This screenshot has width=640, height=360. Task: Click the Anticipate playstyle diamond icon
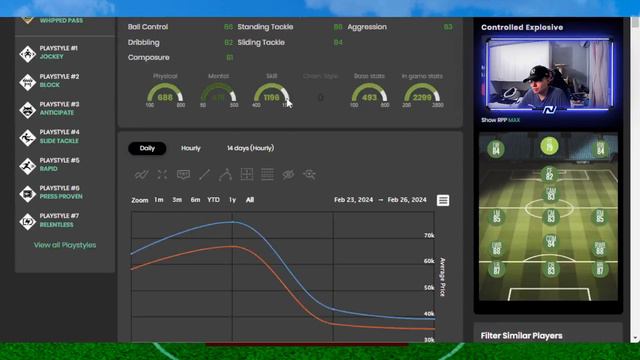point(27,110)
